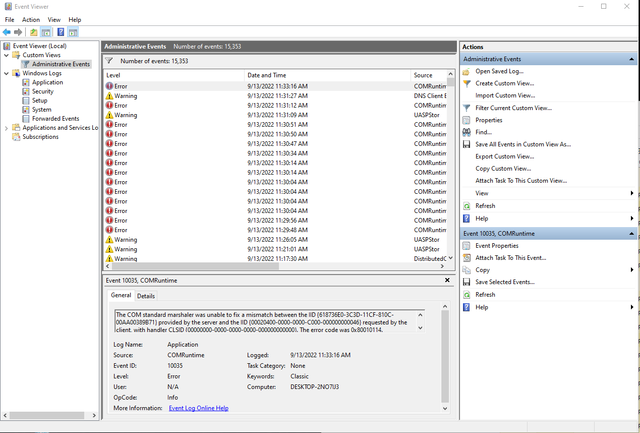Select Subscriptions in the tree
The width and height of the screenshot is (640, 433).
click(40, 137)
